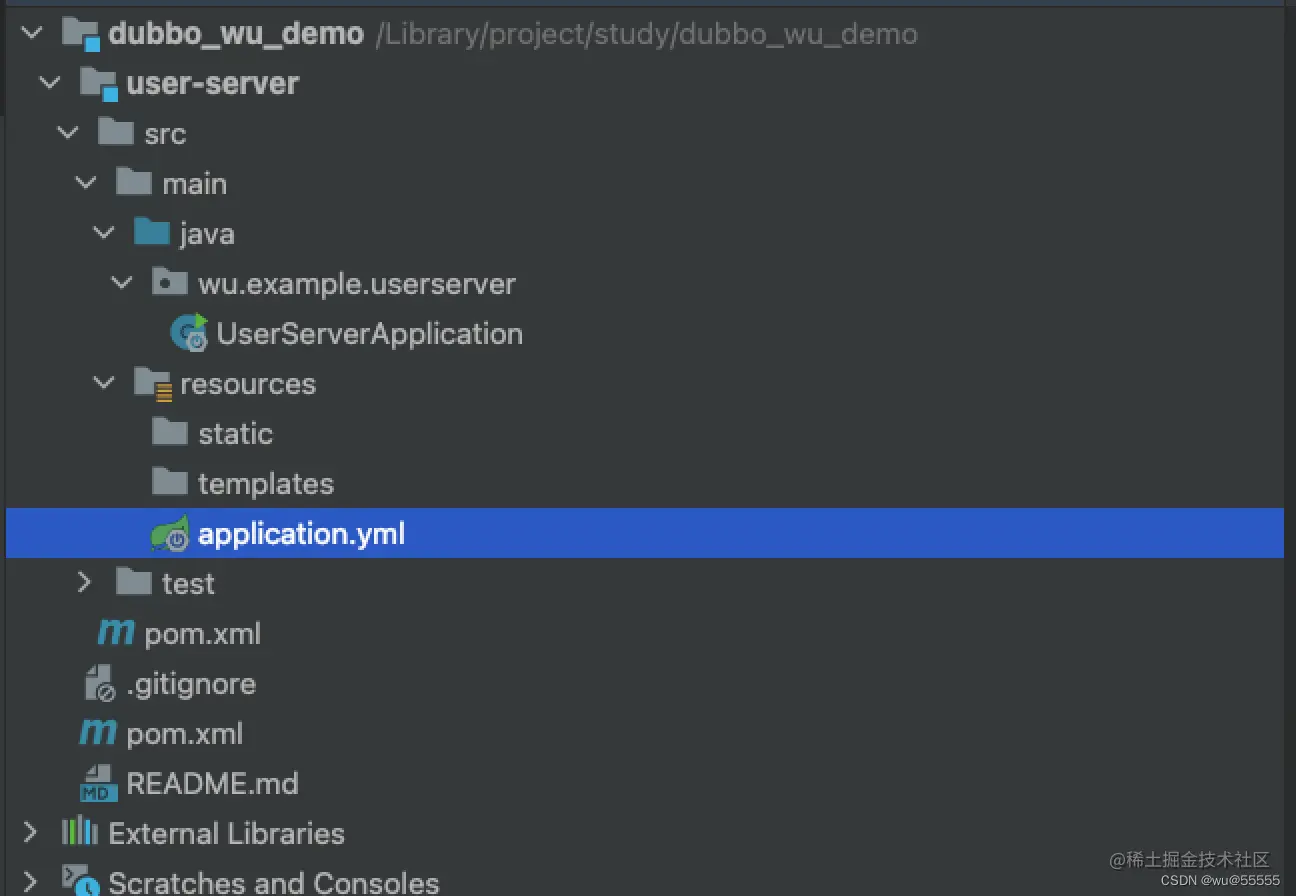Expand the External Libraries node
1296x896 pixels.
[31, 832]
